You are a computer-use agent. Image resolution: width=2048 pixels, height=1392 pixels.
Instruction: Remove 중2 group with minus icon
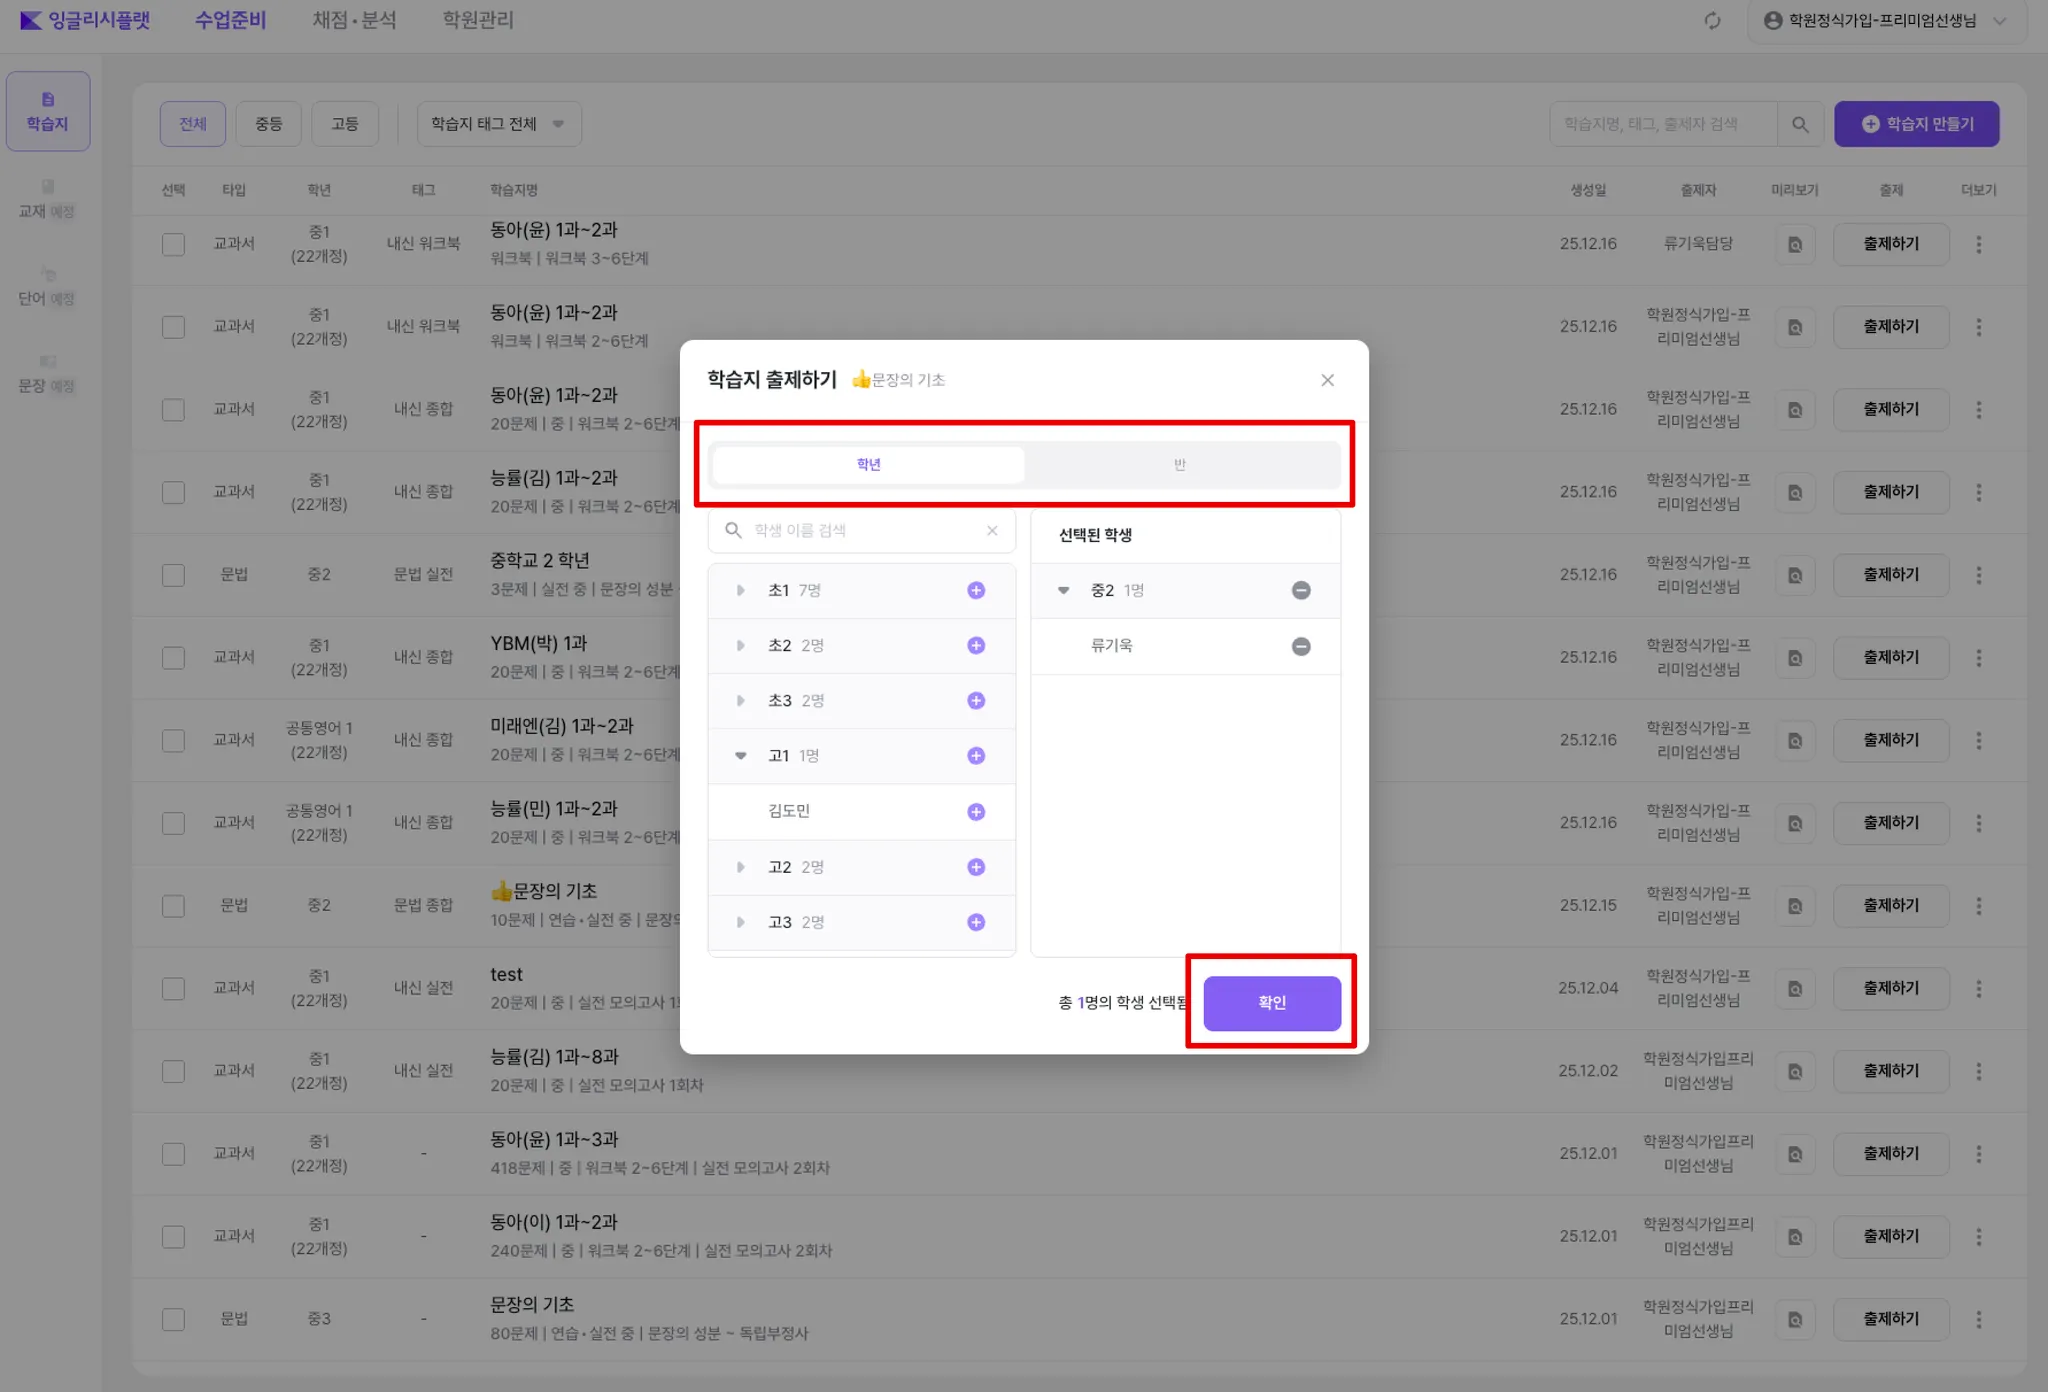(1301, 590)
